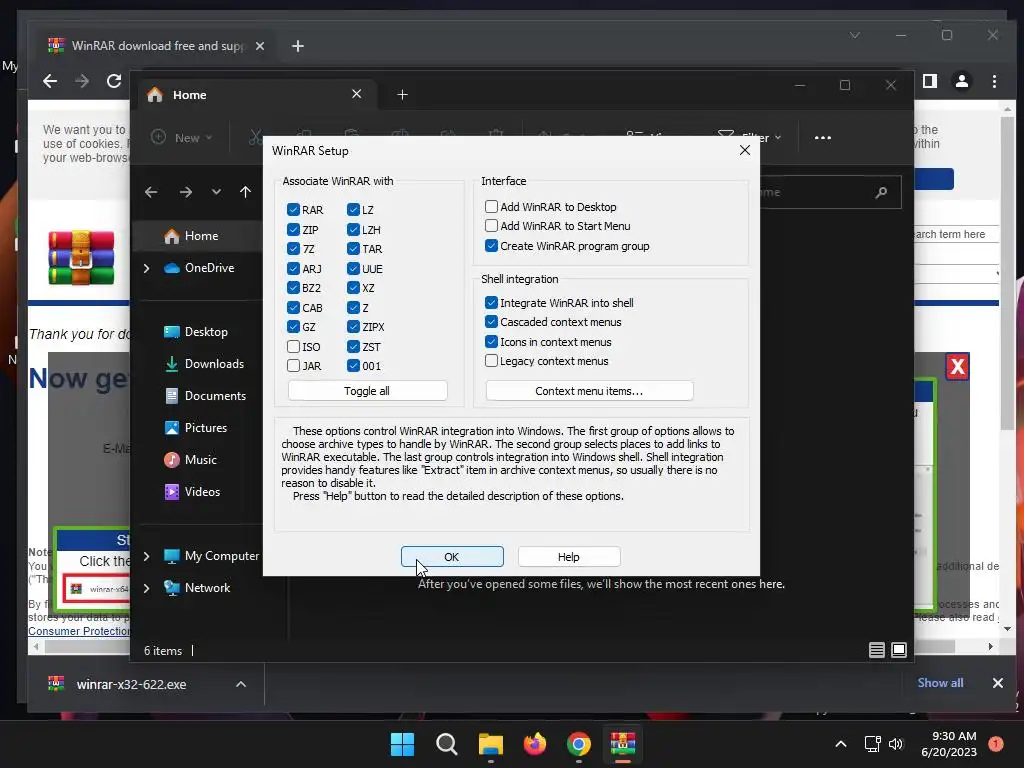This screenshot has height=768, width=1024.
Task: Close the red X webpage popup
Action: click(957, 366)
